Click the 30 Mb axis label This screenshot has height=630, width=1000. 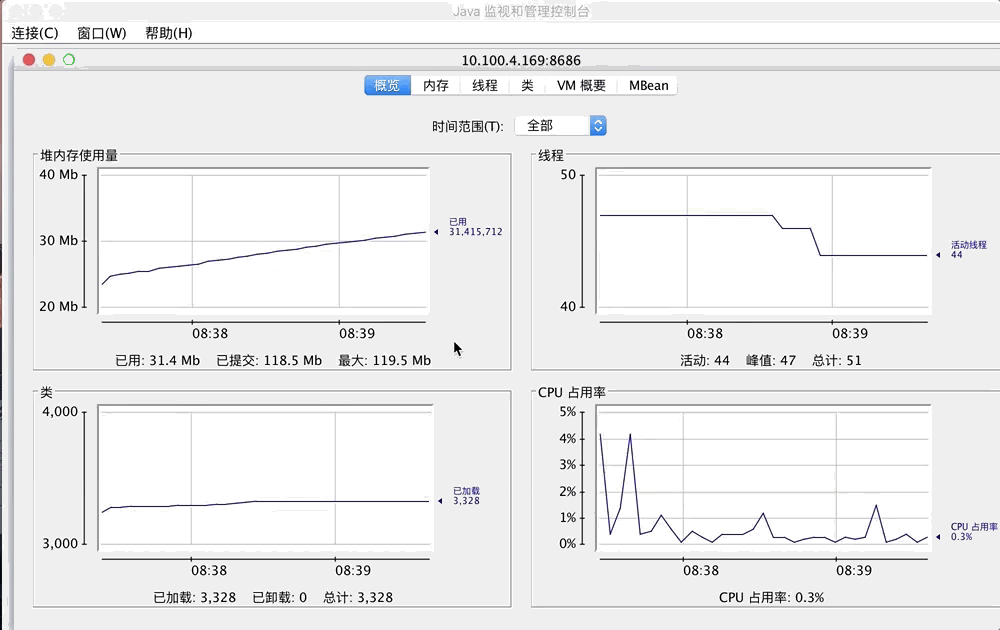(59, 240)
